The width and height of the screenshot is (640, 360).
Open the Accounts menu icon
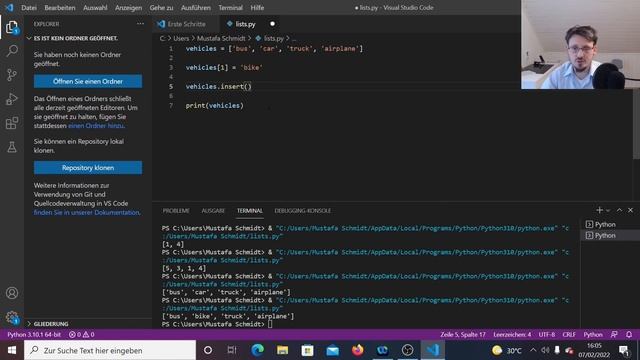pyautogui.click(x=12, y=293)
